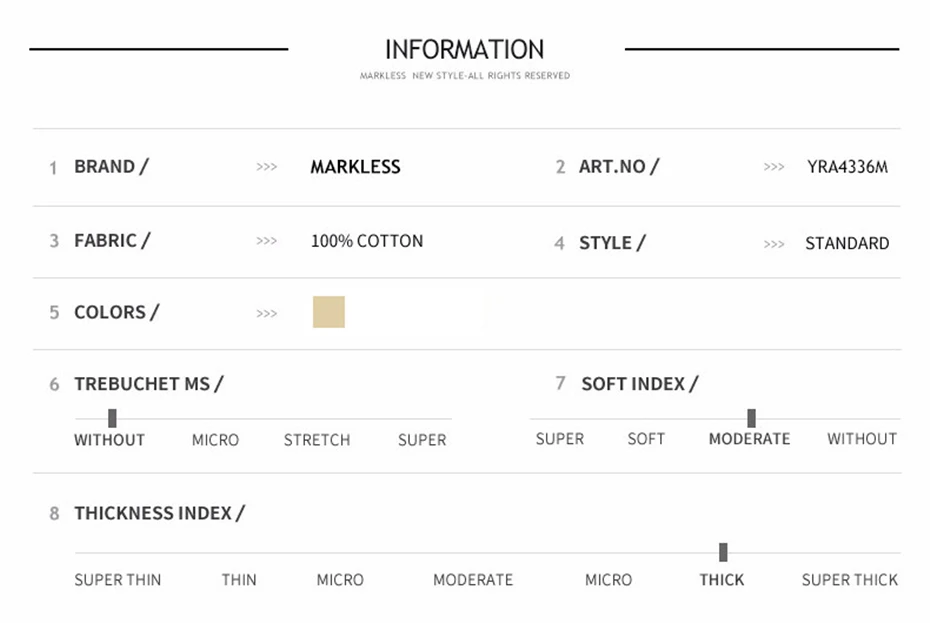Click the INFORMATION heading
Viewport: 930px width, 623px height.
[x=464, y=50]
